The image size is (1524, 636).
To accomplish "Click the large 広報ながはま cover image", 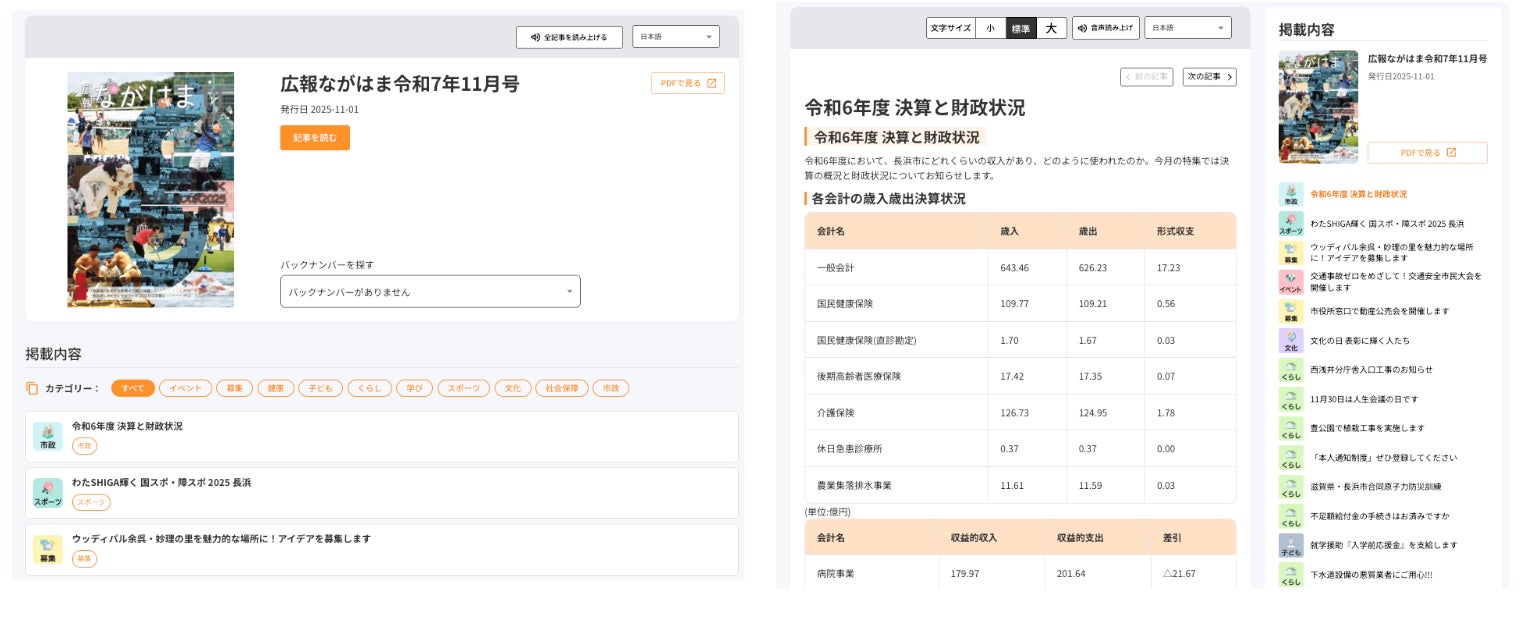I will click(151, 190).
